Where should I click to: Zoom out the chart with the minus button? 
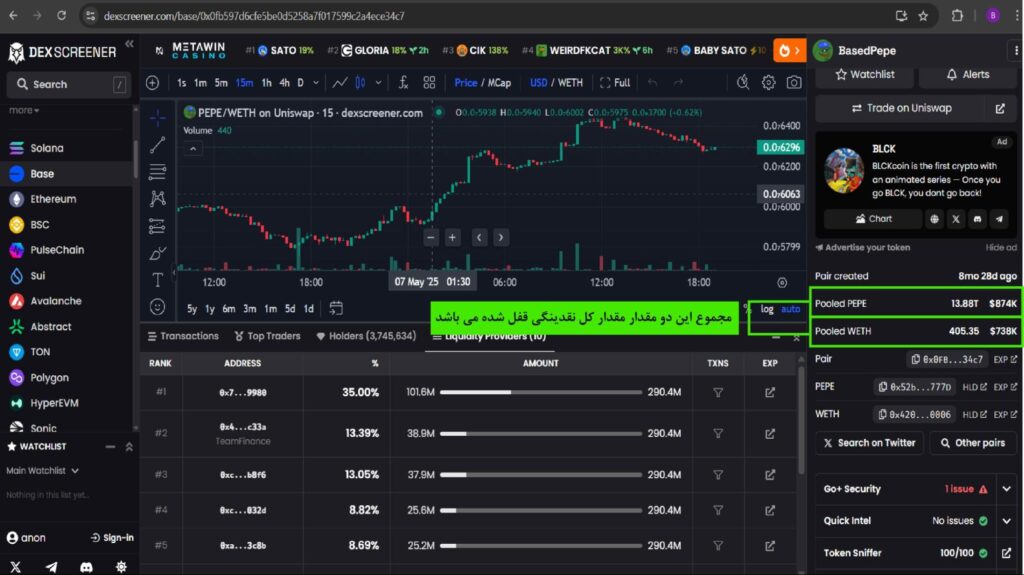pyautogui.click(x=430, y=238)
